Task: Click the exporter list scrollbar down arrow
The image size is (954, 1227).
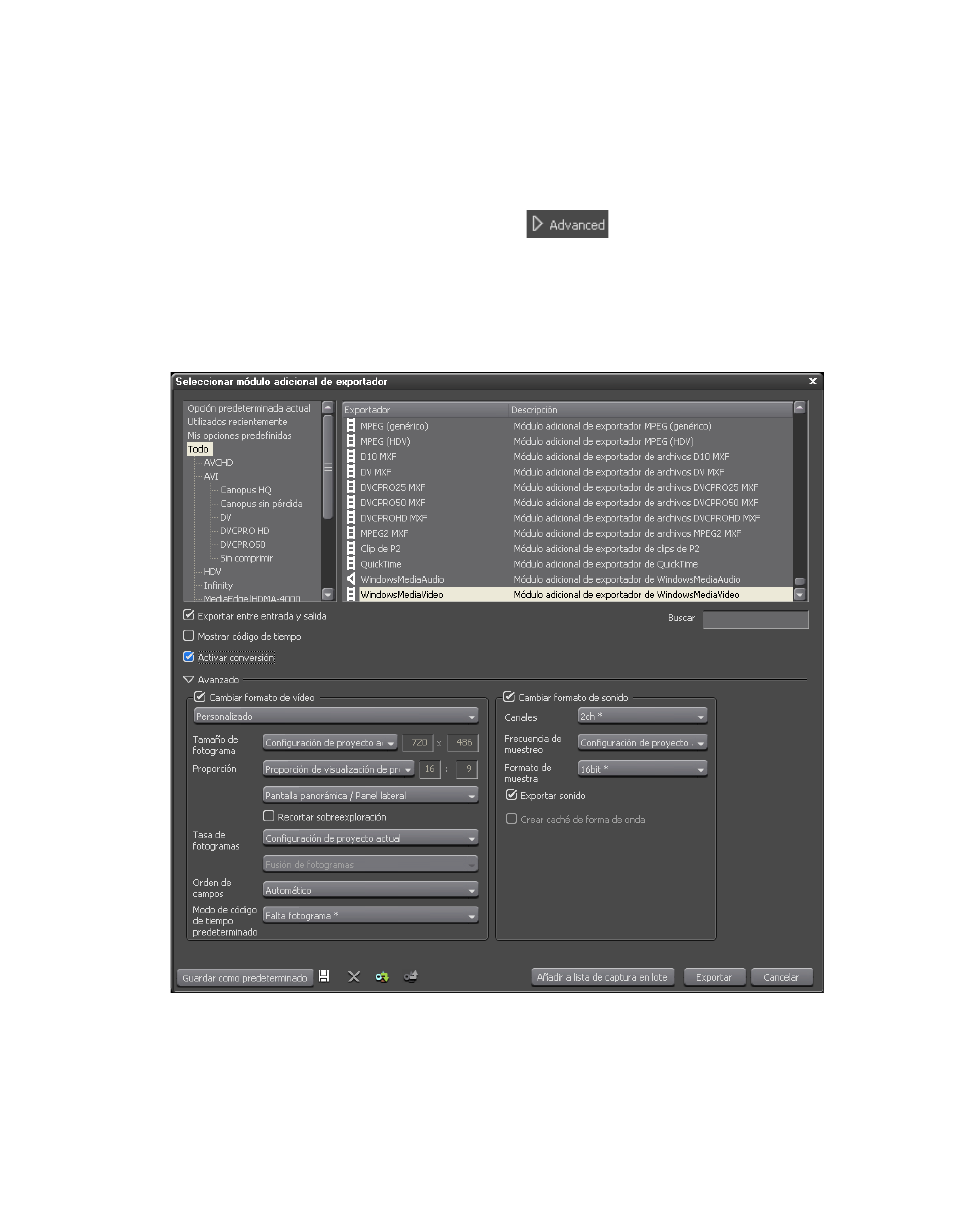Action: (x=799, y=594)
